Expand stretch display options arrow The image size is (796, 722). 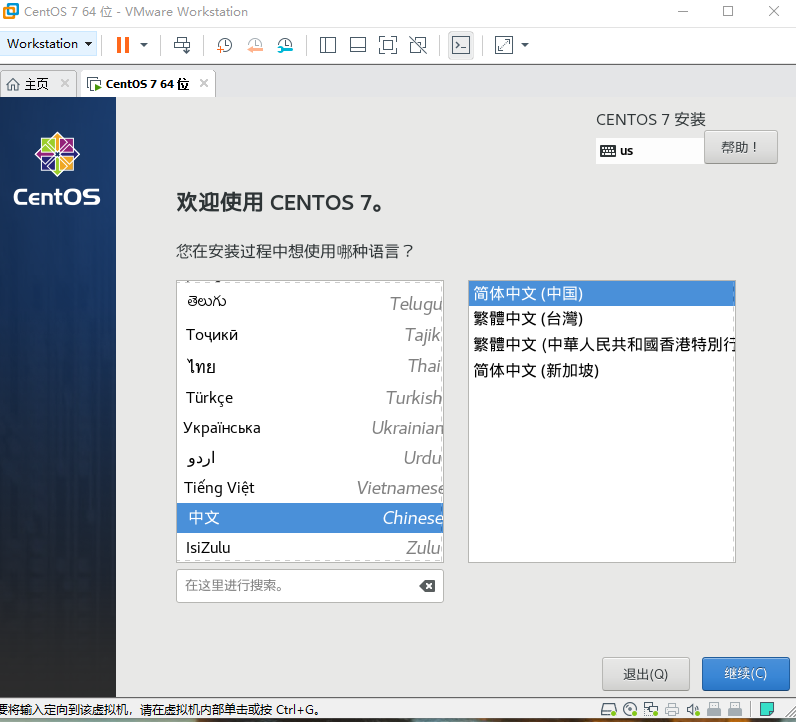[525, 45]
